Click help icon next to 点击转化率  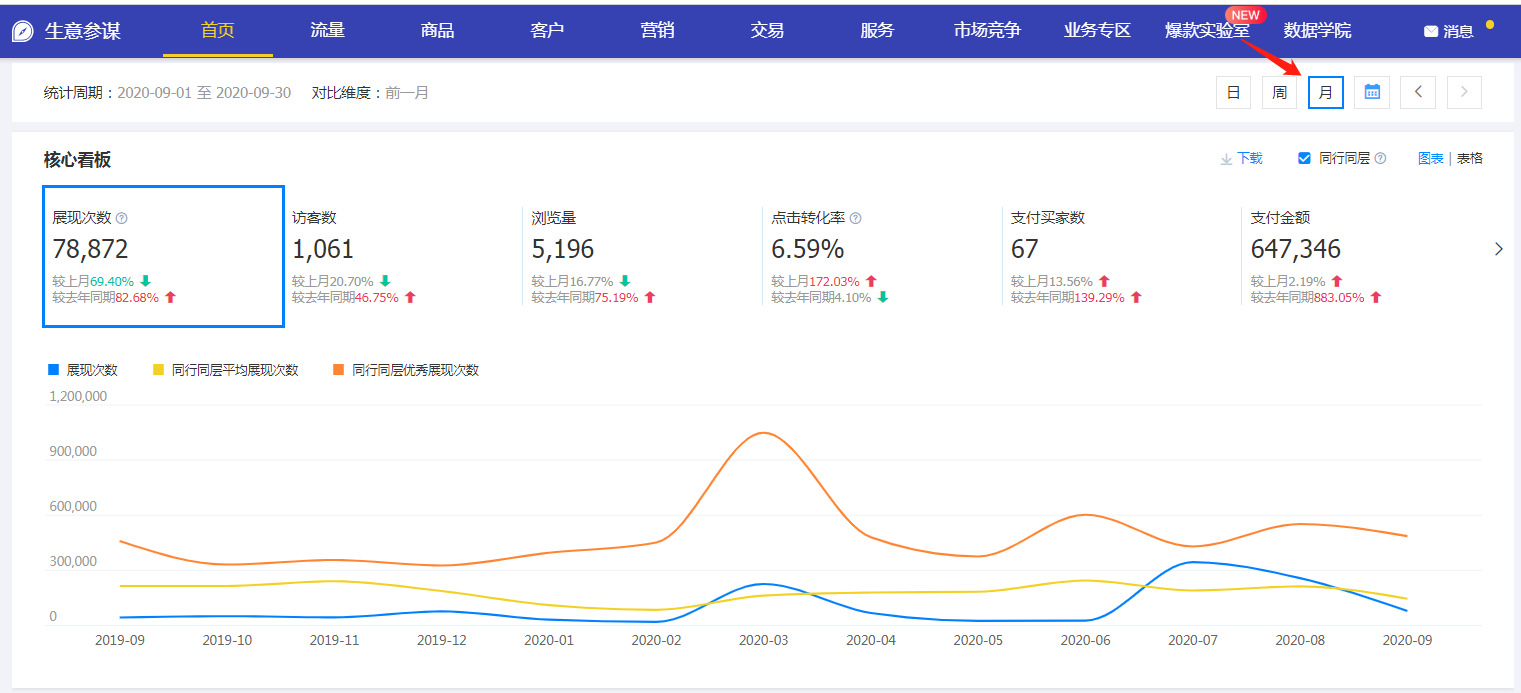coord(855,218)
